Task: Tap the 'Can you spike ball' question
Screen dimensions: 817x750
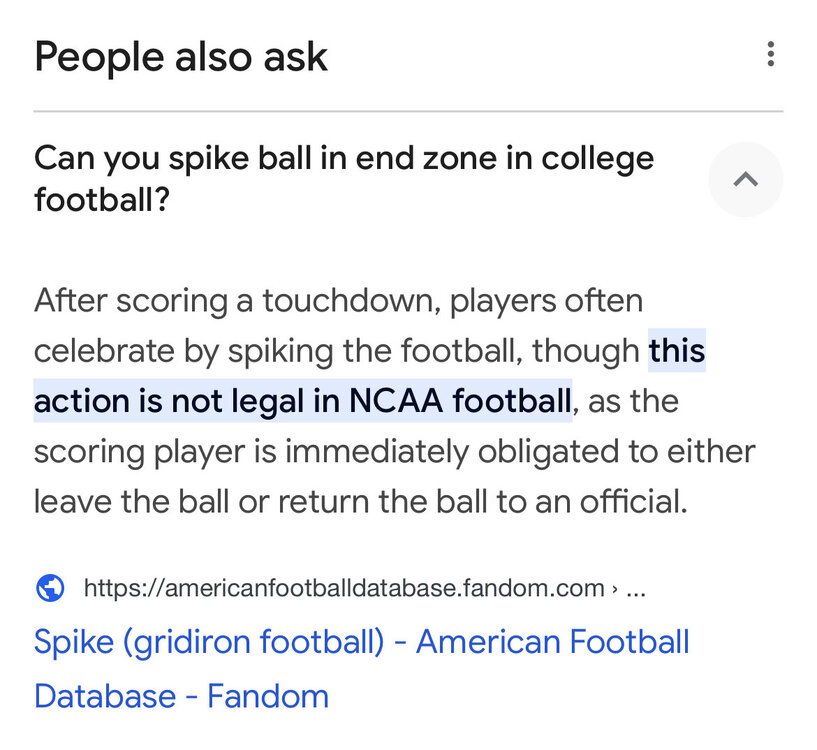Action: tap(343, 159)
